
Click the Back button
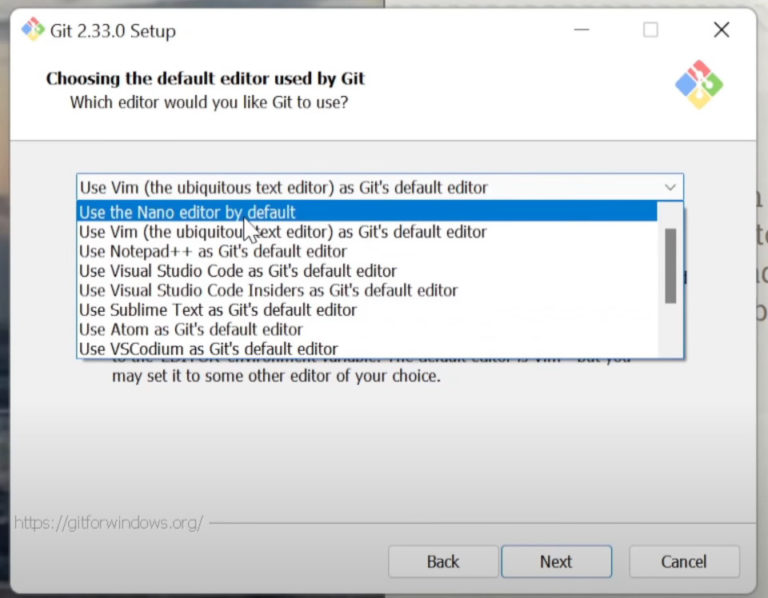(x=443, y=561)
